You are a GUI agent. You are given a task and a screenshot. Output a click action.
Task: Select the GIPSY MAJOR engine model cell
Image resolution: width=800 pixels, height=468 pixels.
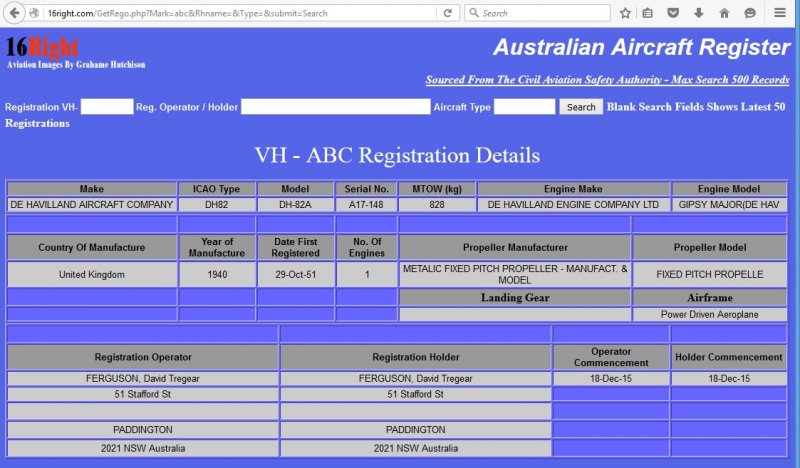tap(729, 205)
